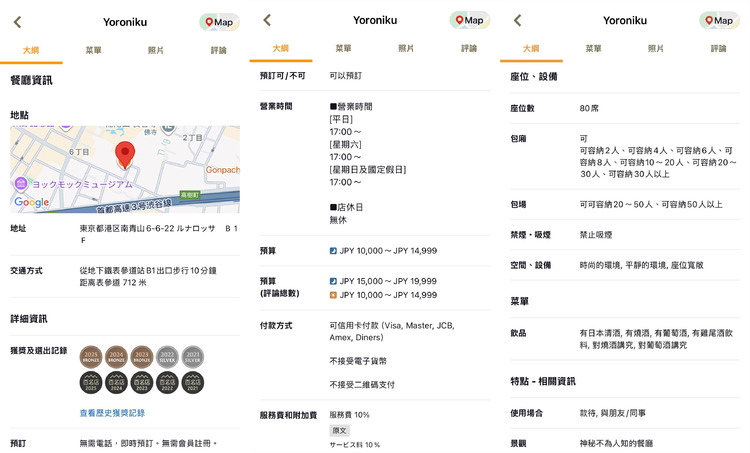
Task: Open Map button on middle screen
Action: click(470, 20)
